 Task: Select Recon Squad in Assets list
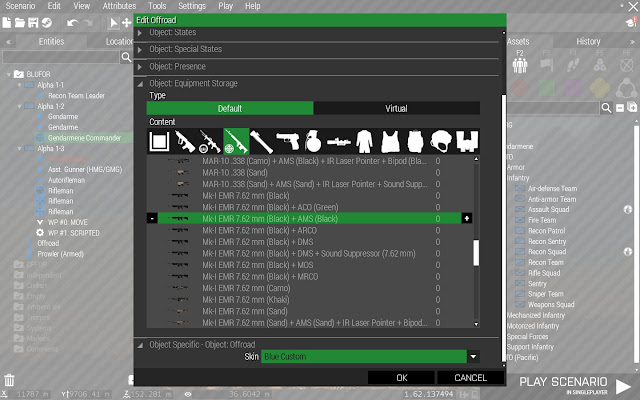click(x=547, y=252)
